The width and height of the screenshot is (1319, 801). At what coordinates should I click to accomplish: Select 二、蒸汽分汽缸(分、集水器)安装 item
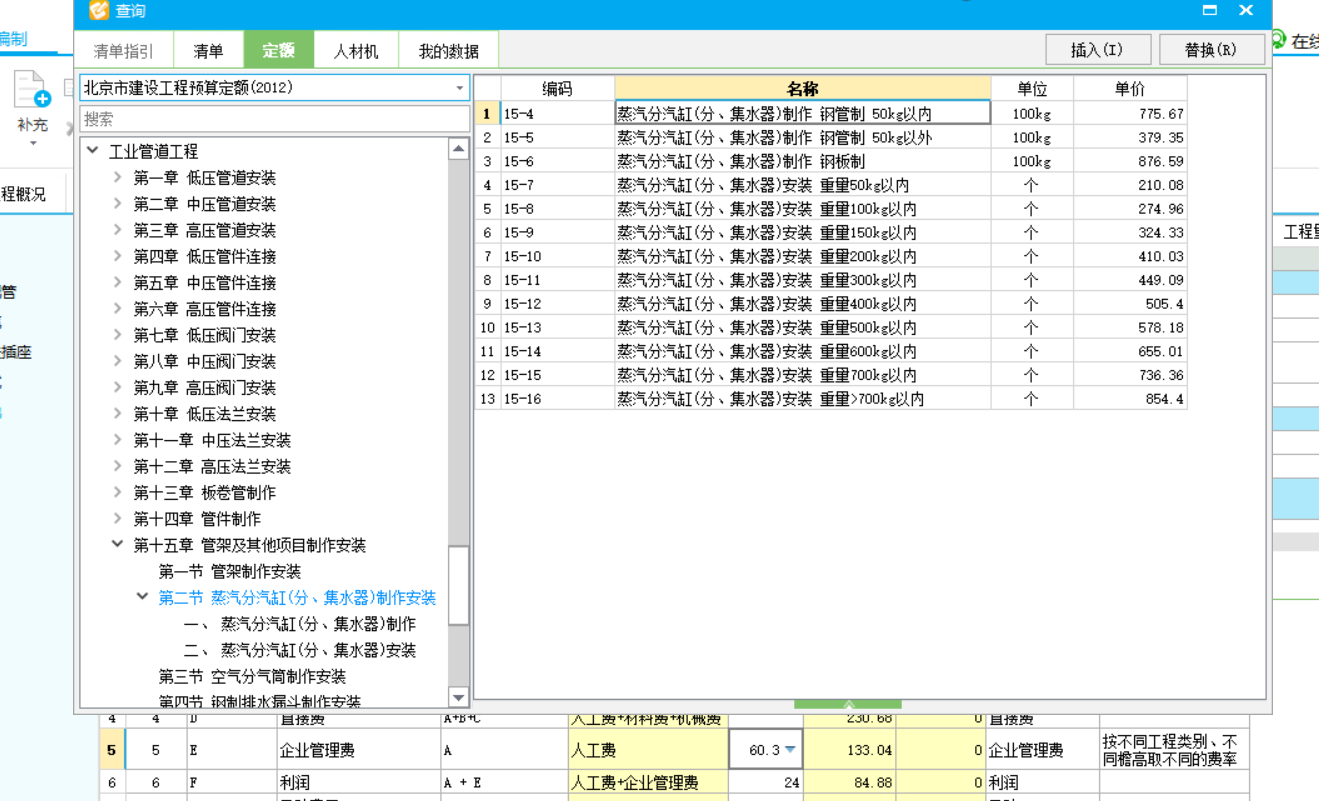[300, 650]
